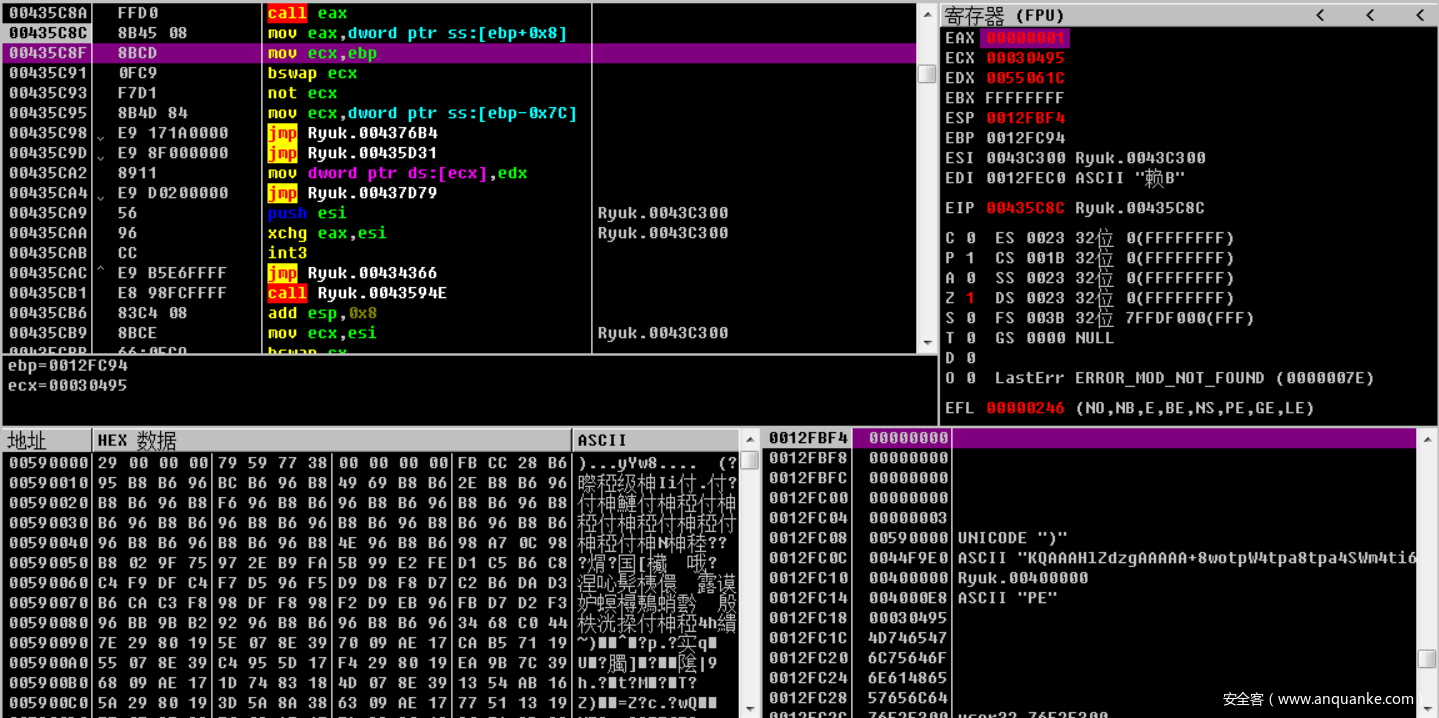
Task: Select the jmp Ryuk.00434366 instruction
Action: (x=352, y=273)
